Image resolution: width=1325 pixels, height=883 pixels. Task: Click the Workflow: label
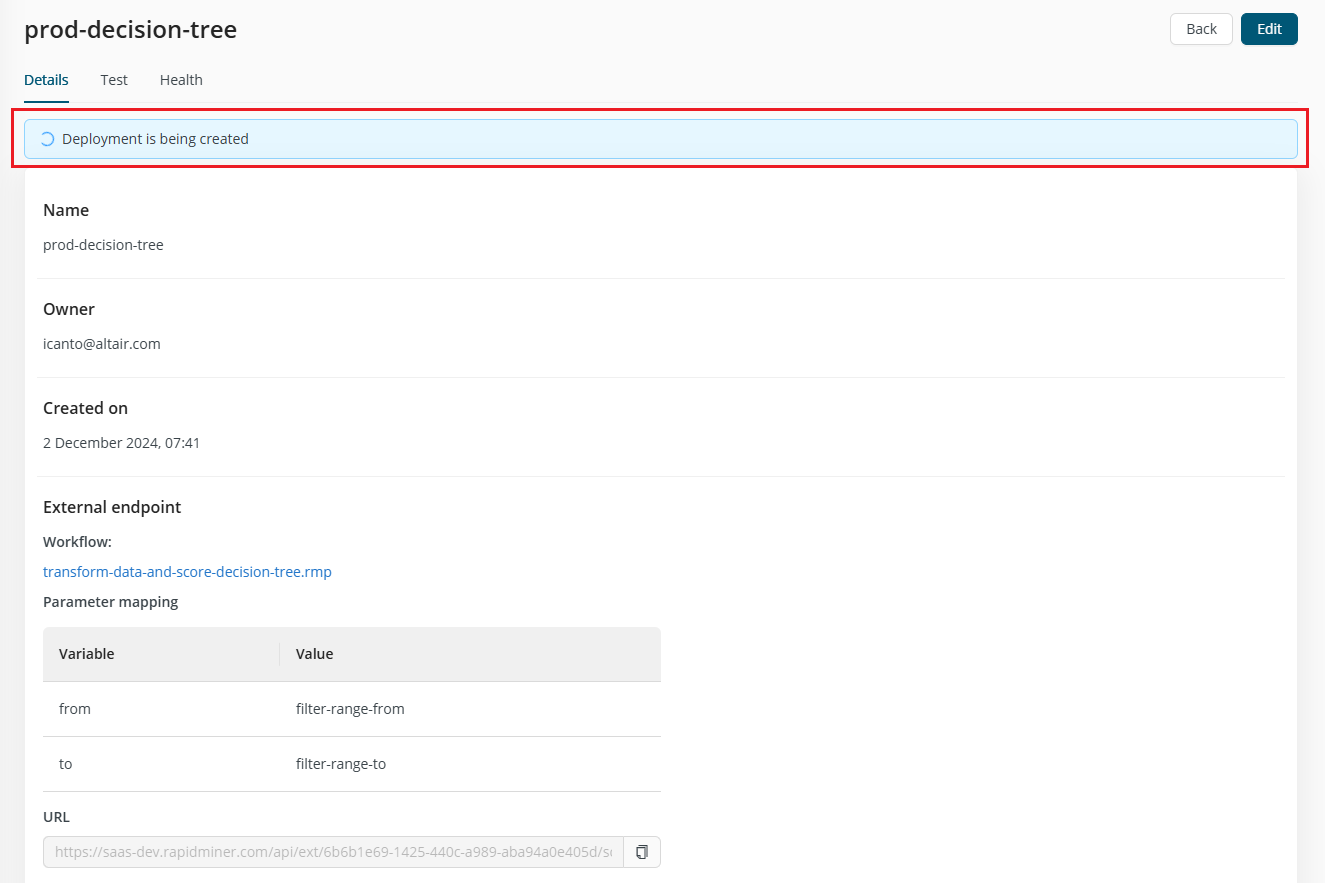[x=77, y=542]
